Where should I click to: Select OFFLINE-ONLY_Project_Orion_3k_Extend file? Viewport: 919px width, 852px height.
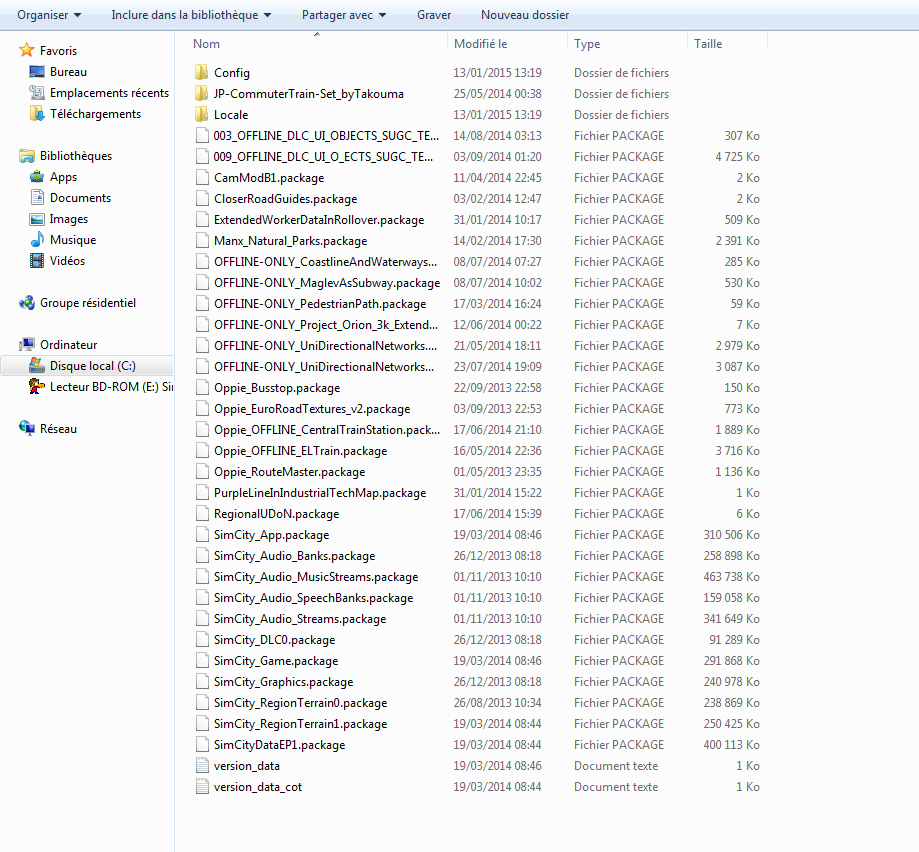(326, 325)
